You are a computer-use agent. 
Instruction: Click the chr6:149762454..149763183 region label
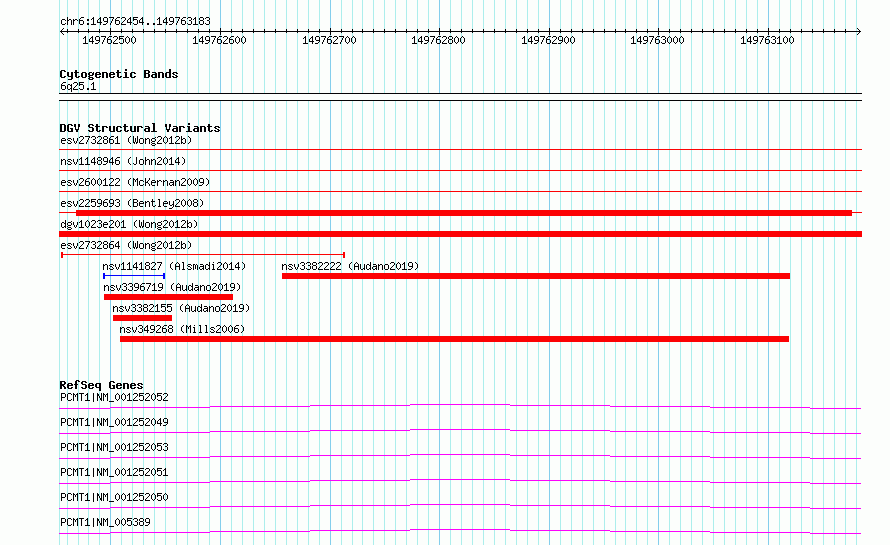pyautogui.click(x=135, y=22)
